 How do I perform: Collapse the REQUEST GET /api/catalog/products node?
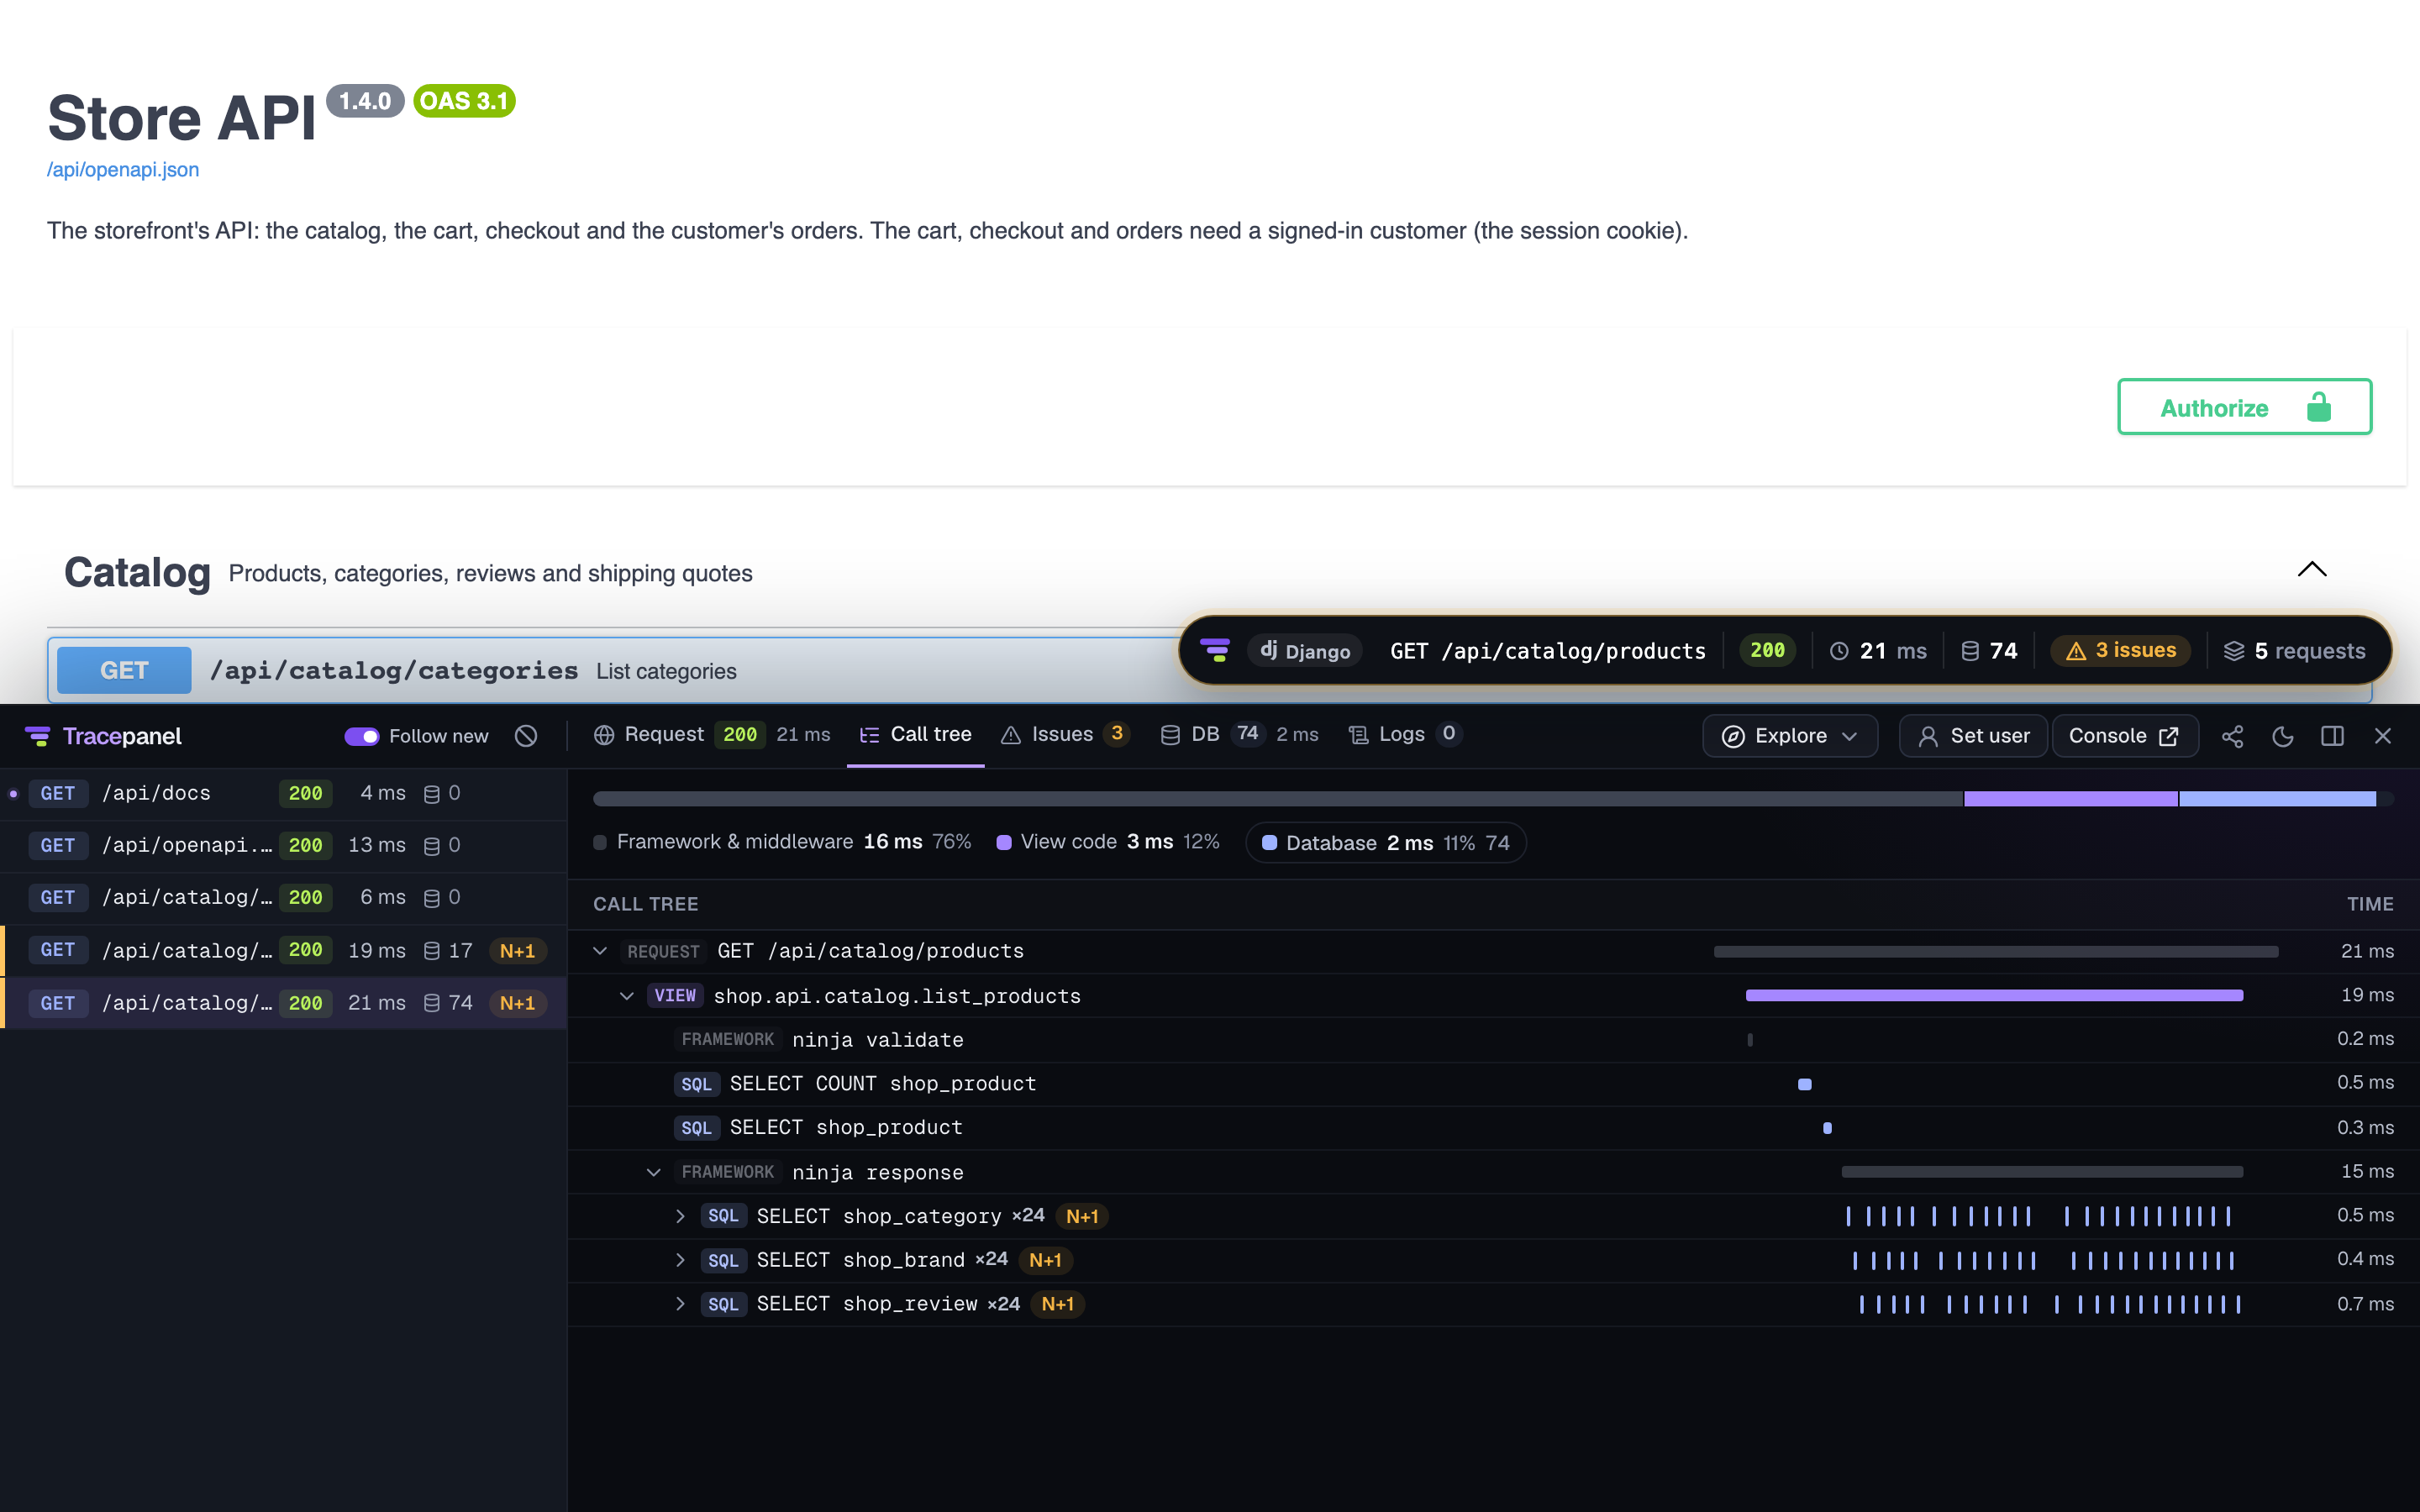(600, 951)
